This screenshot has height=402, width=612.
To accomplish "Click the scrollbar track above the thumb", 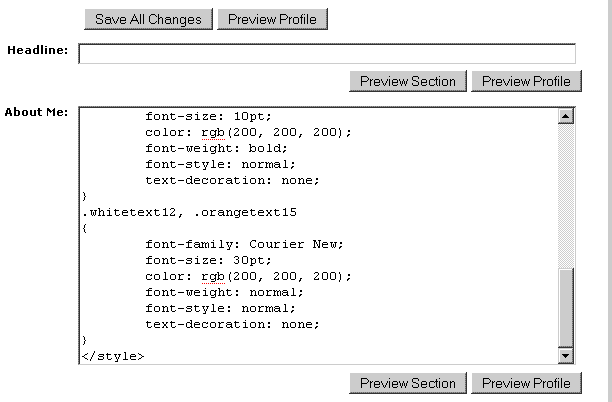I will pyautogui.click(x=566, y=190).
